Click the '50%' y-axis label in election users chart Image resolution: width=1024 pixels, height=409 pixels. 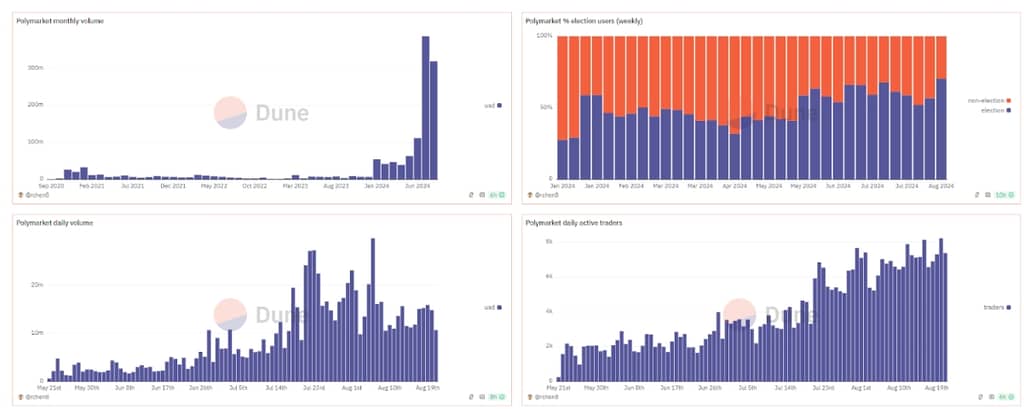547,107
